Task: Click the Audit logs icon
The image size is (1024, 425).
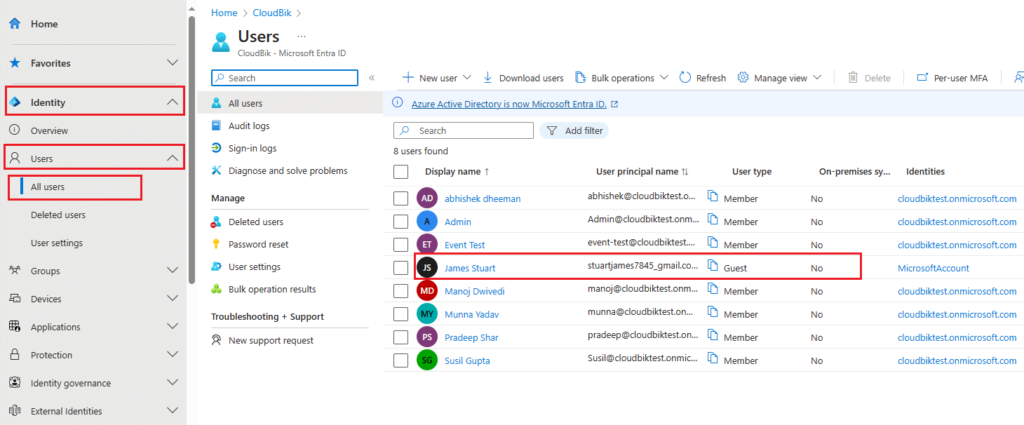Action: pyautogui.click(x=216, y=125)
